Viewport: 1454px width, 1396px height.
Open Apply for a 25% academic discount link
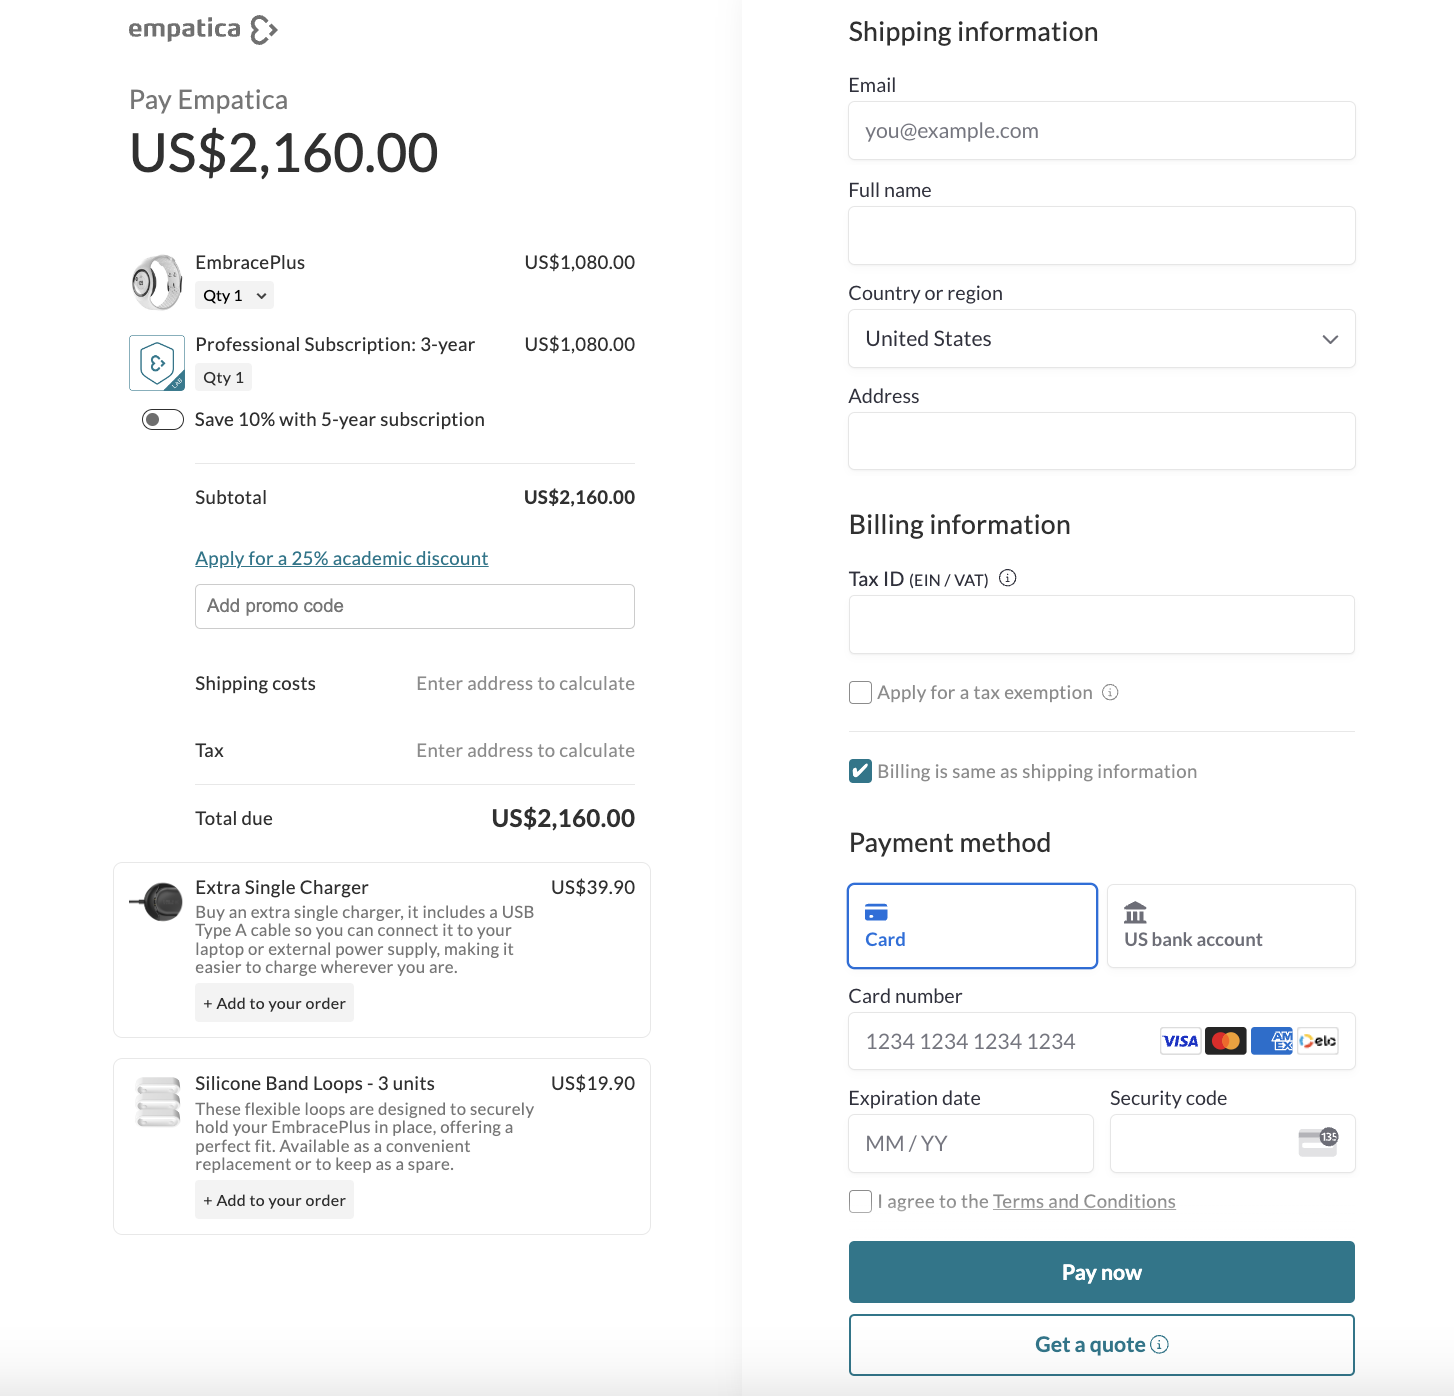[x=342, y=558]
